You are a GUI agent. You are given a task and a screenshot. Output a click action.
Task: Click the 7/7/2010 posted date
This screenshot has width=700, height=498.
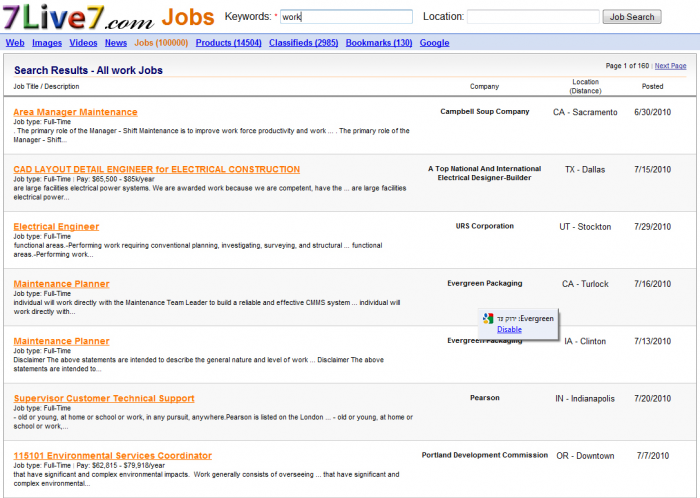click(x=653, y=456)
